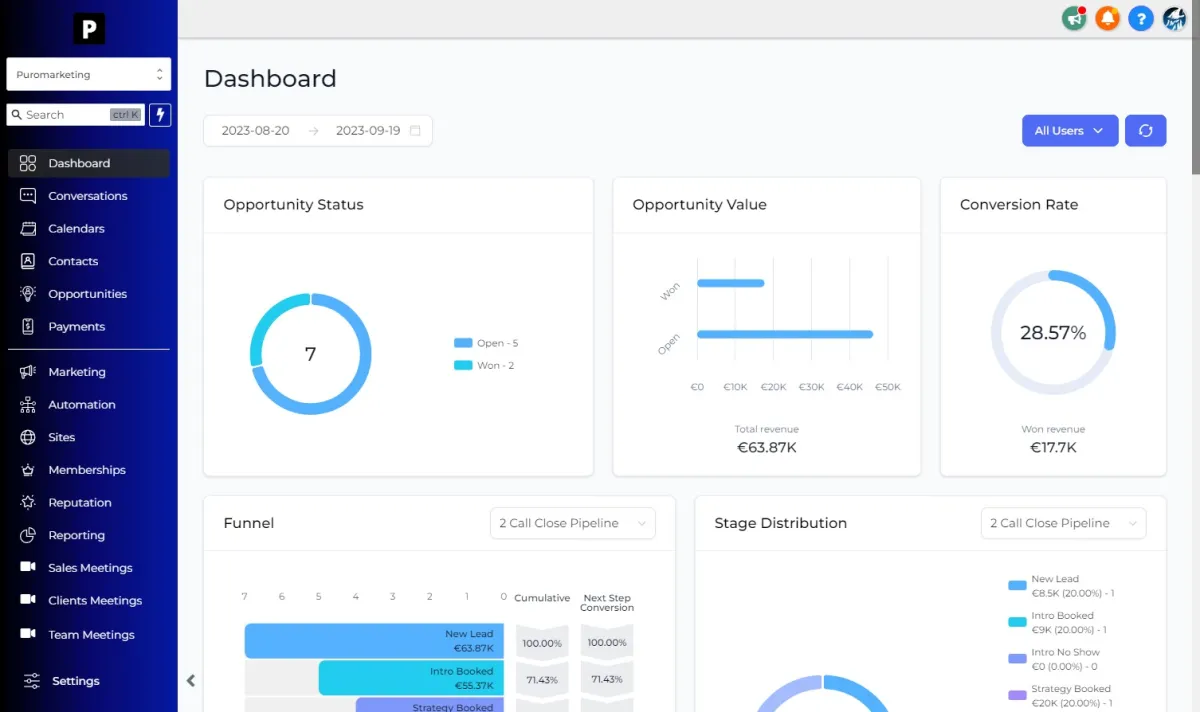Launch quick actions with the lightning bolt
This screenshot has width=1200, height=712.
pyautogui.click(x=160, y=114)
